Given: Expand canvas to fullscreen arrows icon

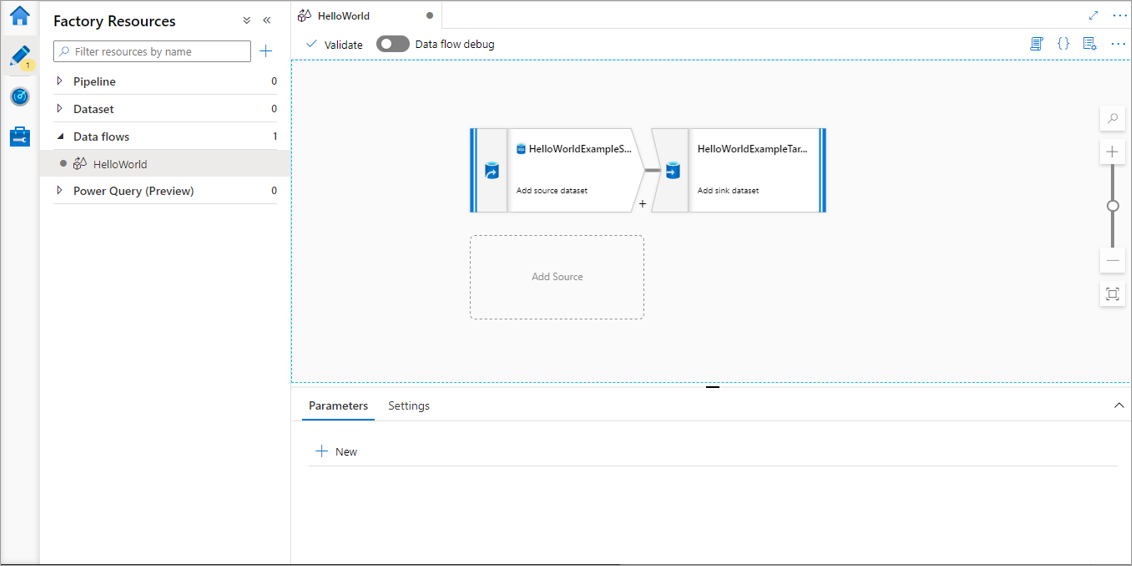Looking at the screenshot, I should point(1094,15).
